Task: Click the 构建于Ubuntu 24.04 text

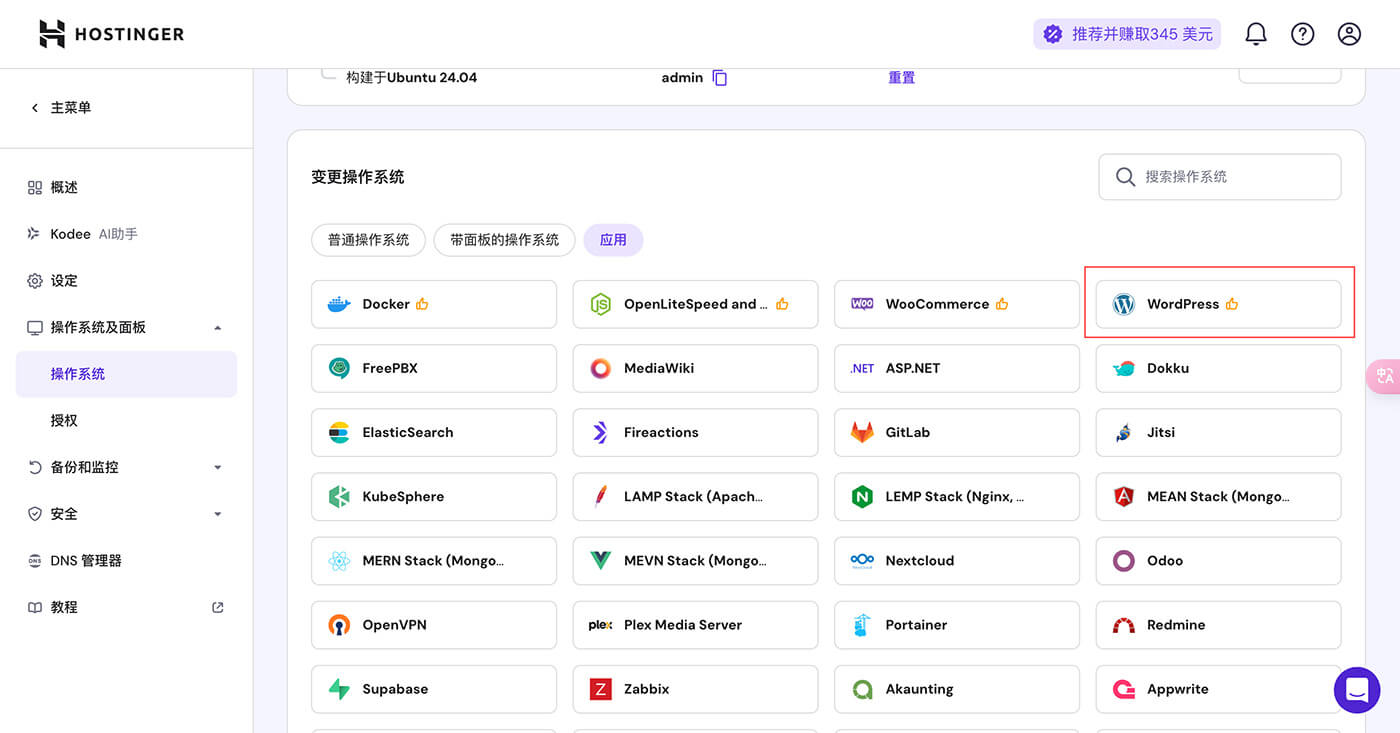Action: [411, 78]
